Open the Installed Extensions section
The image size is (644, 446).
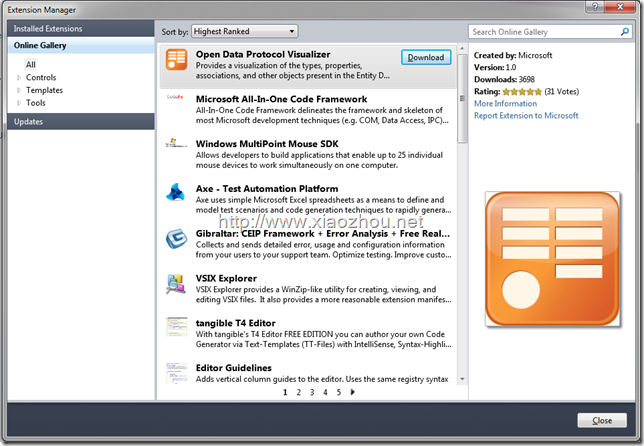pos(81,28)
